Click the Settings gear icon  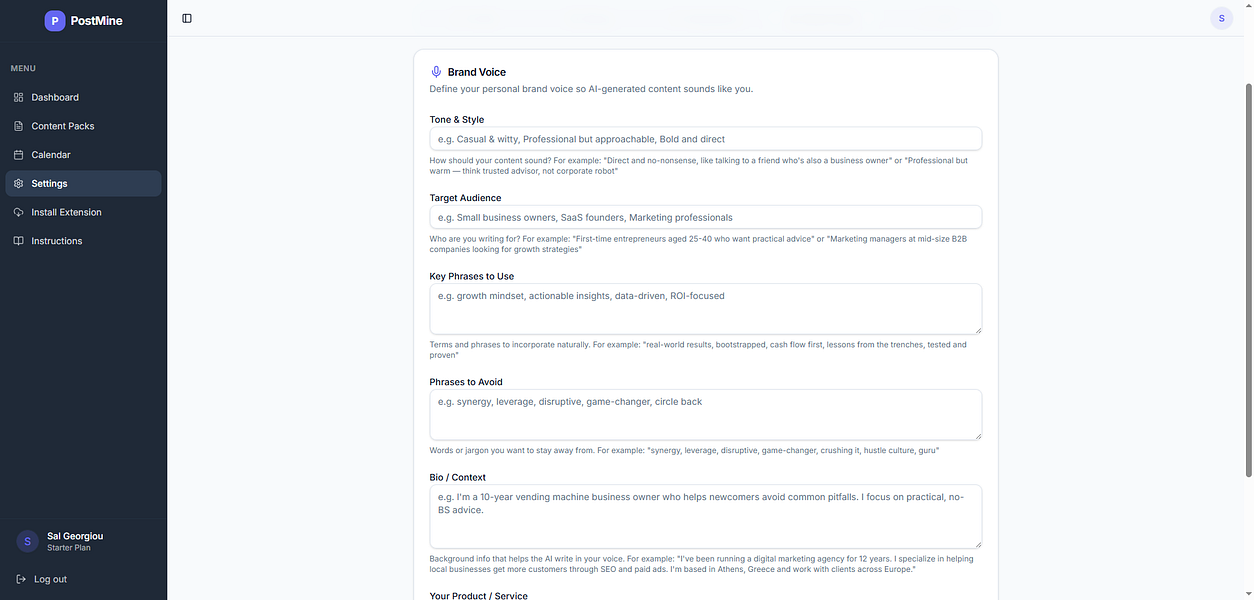pos(19,184)
